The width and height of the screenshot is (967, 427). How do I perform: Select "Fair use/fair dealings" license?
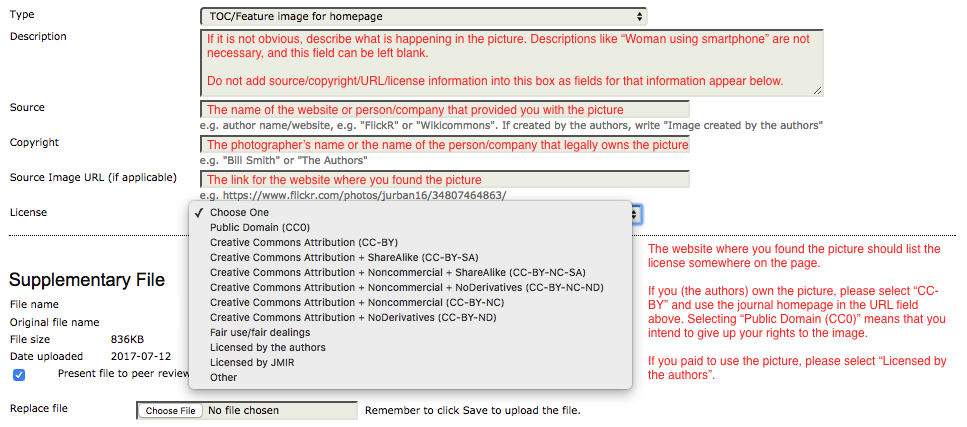pos(260,332)
